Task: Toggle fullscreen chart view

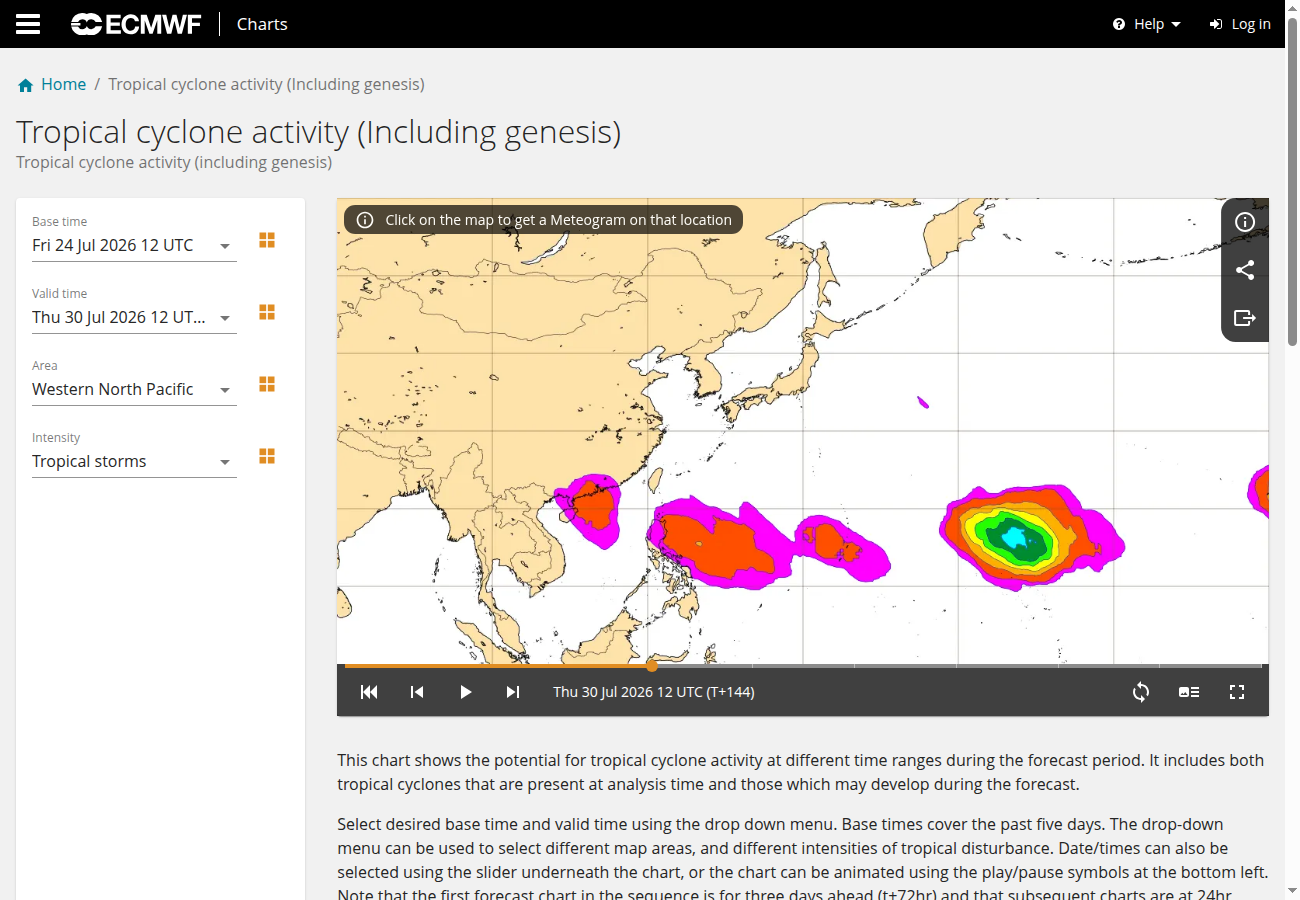Action: pyautogui.click(x=1237, y=692)
